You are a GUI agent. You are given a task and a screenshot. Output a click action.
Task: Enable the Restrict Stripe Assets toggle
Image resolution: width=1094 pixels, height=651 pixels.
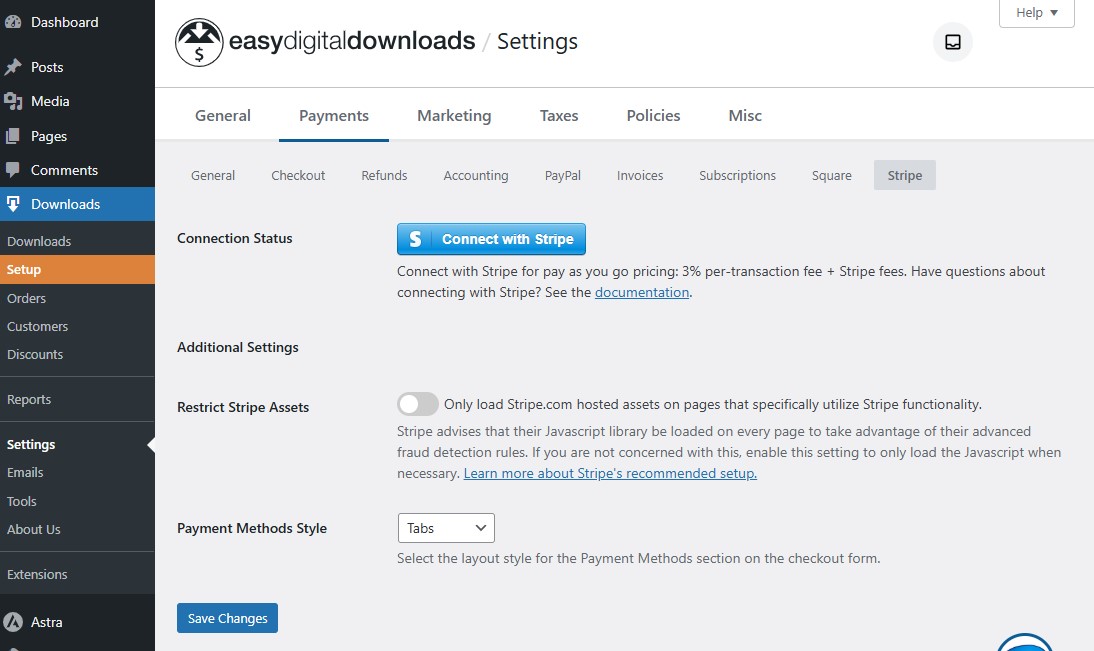[418, 404]
